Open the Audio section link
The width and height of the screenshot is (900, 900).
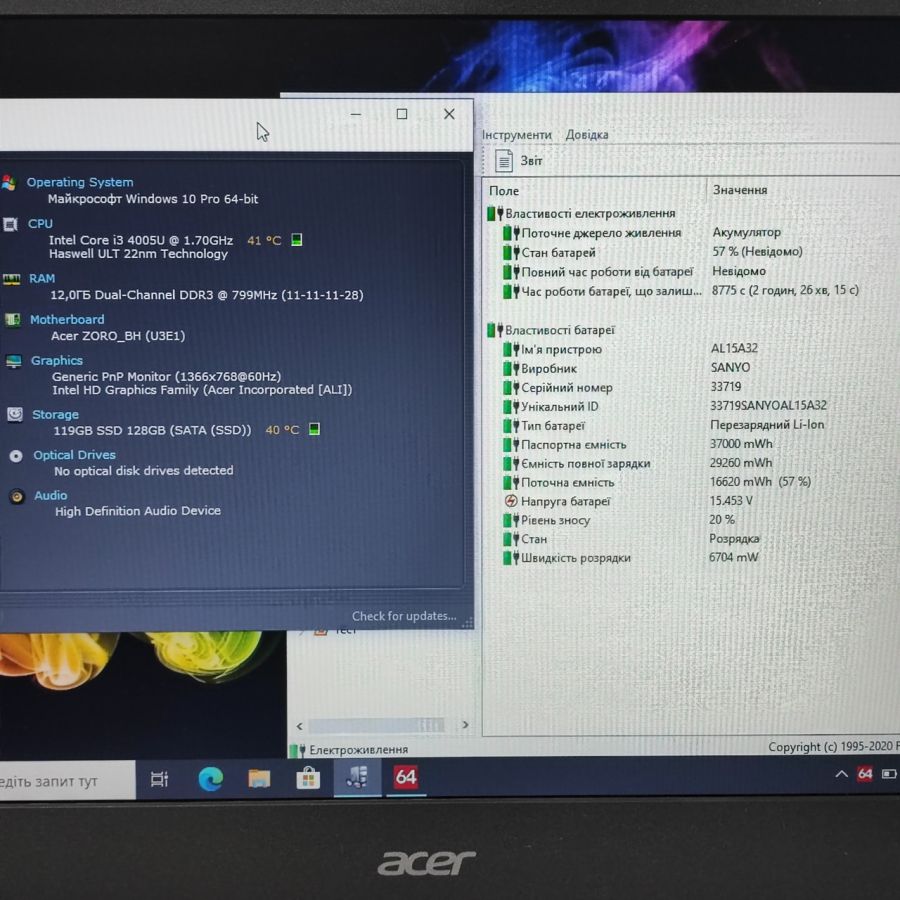51,495
